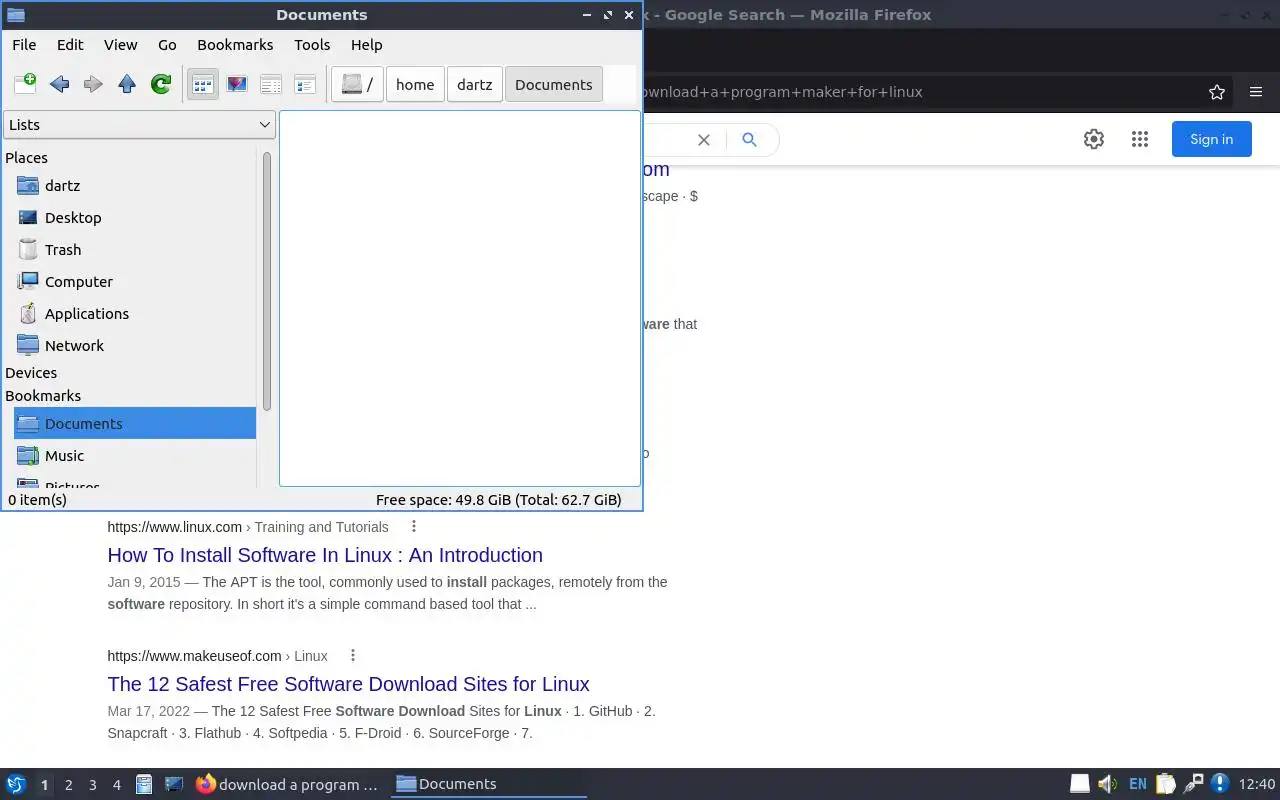This screenshot has height=800, width=1280.
Task: Open Desktop in the Places list
Action: click(135, 218)
